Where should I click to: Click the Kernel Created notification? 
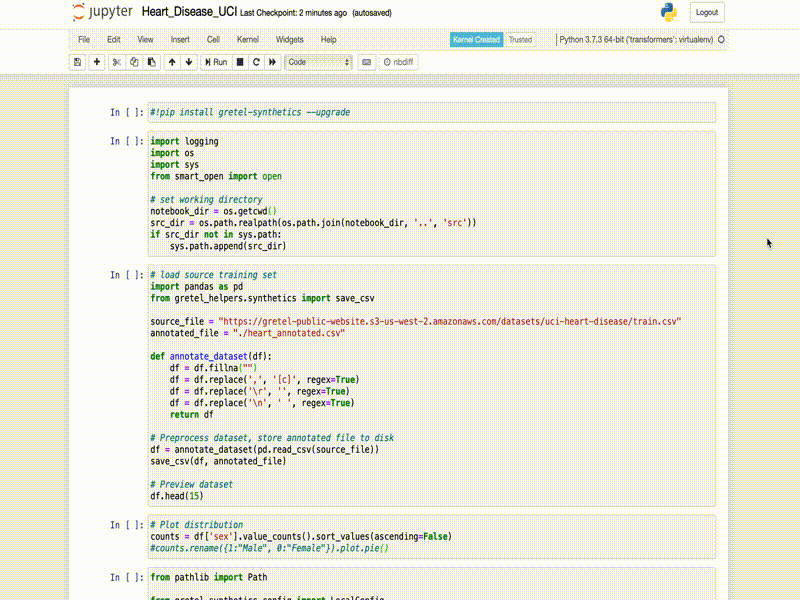pos(477,40)
